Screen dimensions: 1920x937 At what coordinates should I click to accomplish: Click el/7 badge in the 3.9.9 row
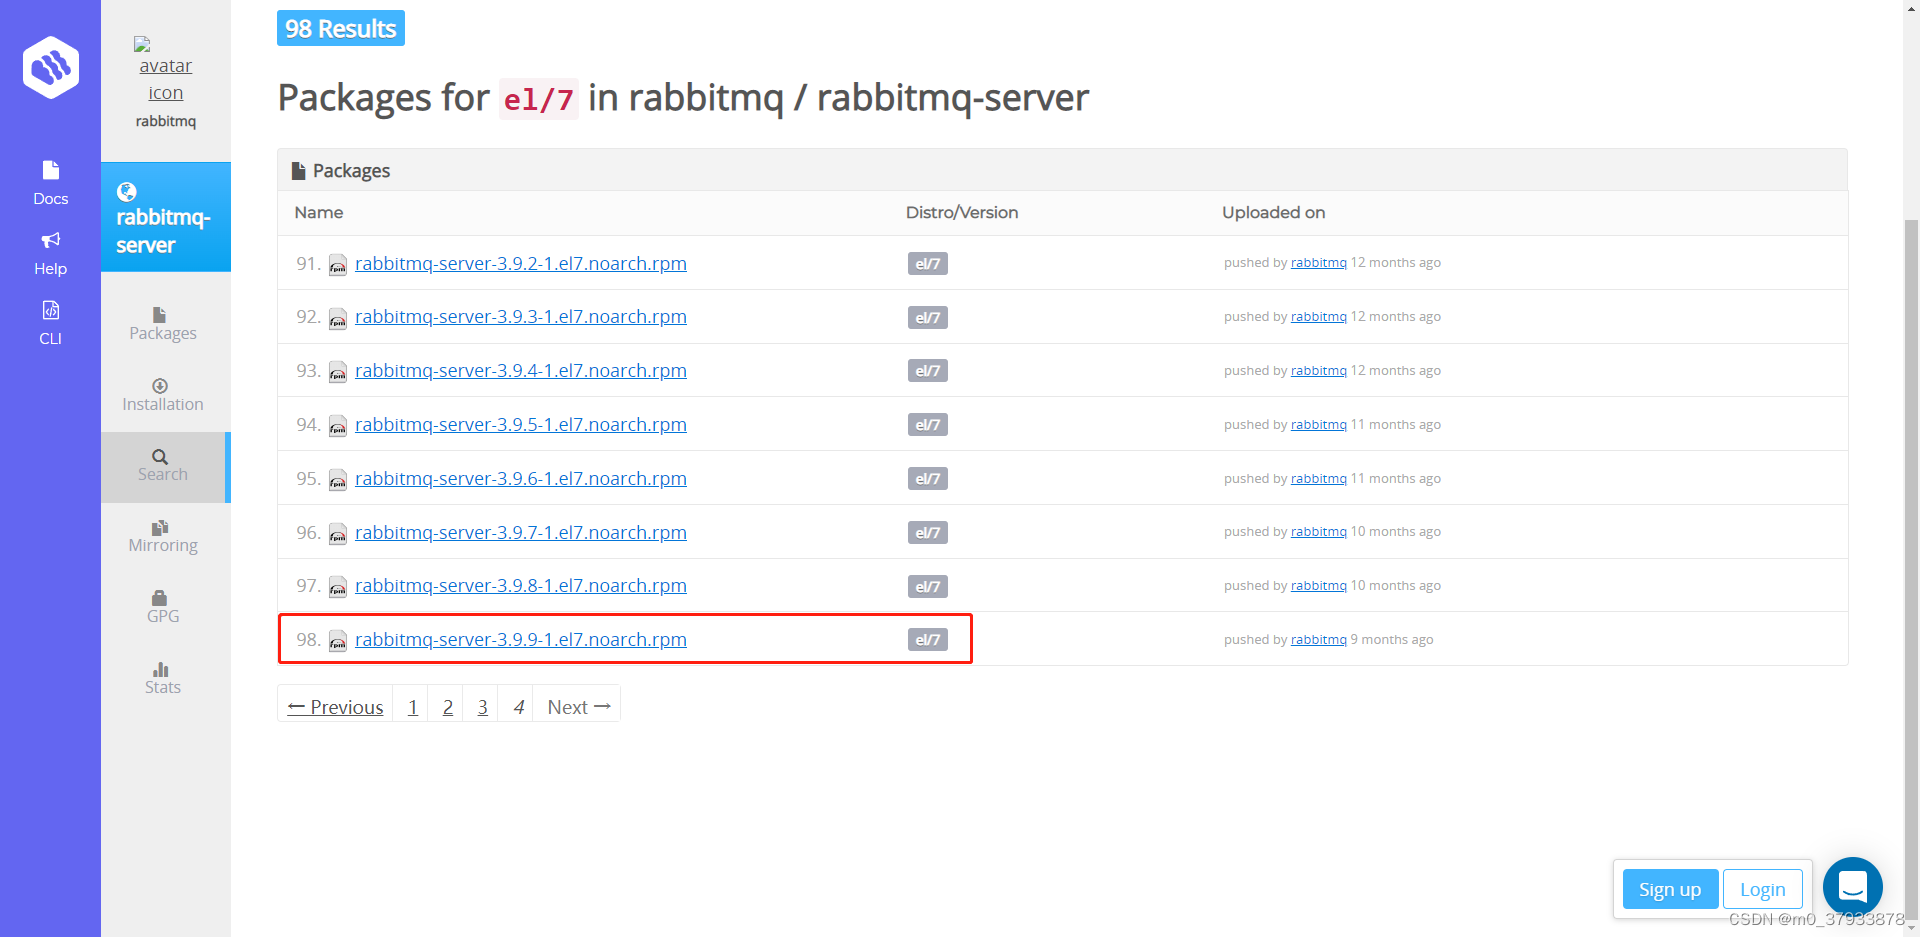(928, 640)
